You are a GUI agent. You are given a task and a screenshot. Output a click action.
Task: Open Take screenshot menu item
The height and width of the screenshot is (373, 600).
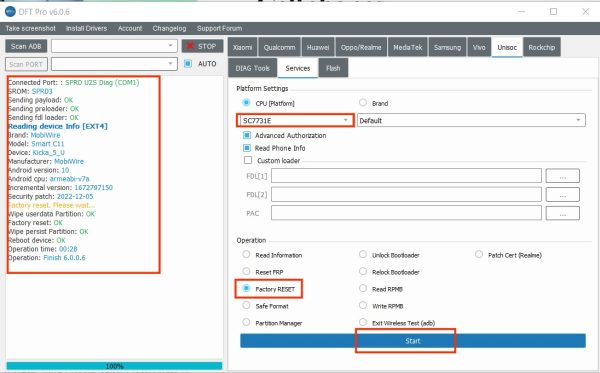31,28
